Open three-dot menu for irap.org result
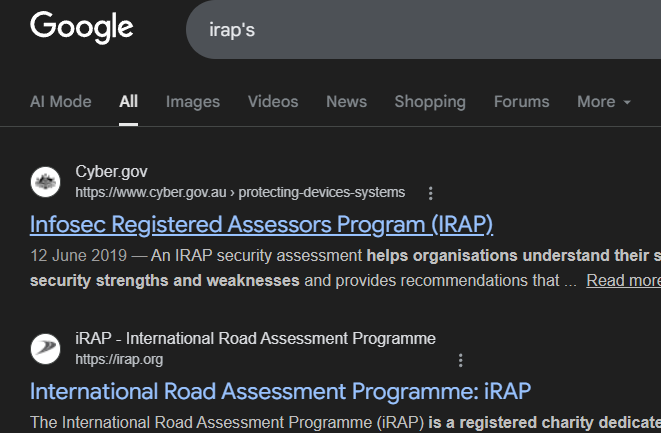 point(460,360)
